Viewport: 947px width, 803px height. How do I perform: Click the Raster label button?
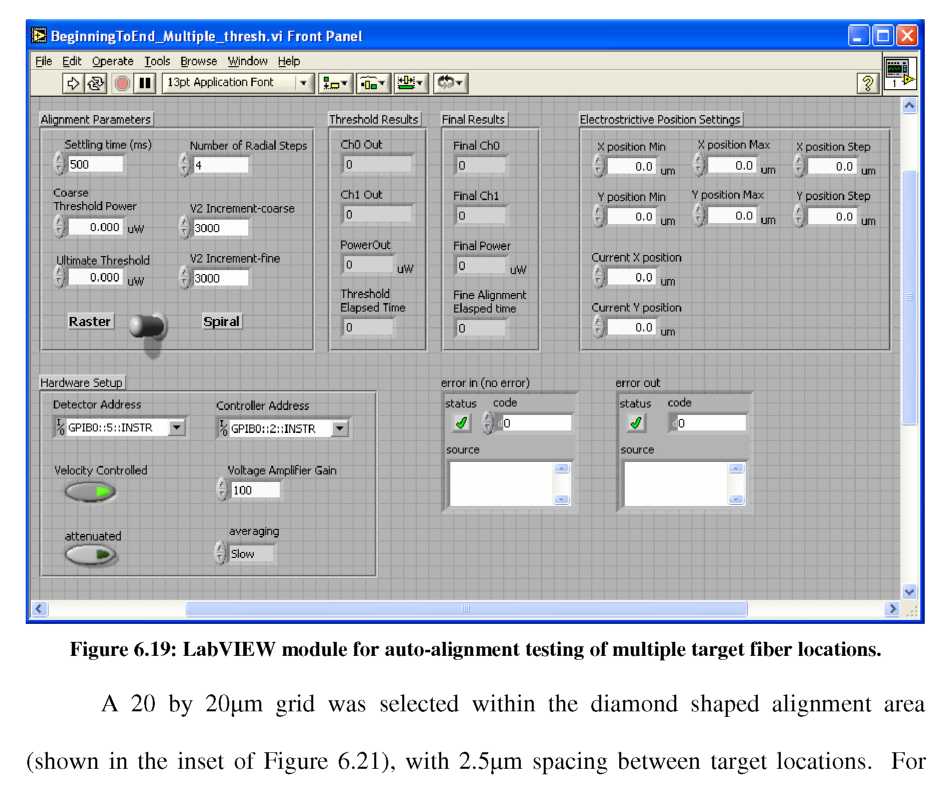pos(89,321)
